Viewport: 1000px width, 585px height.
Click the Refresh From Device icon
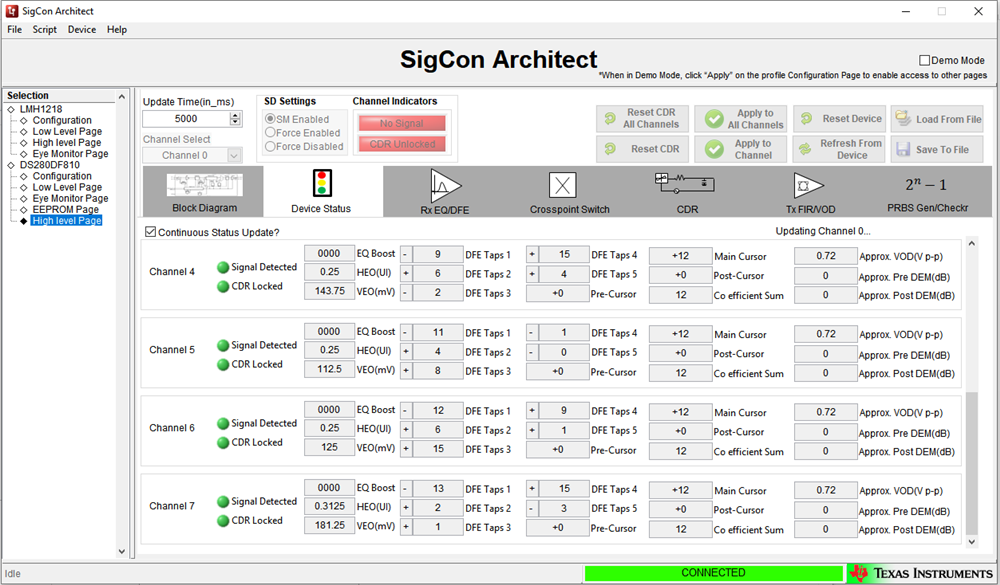click(x=805, y=149)
